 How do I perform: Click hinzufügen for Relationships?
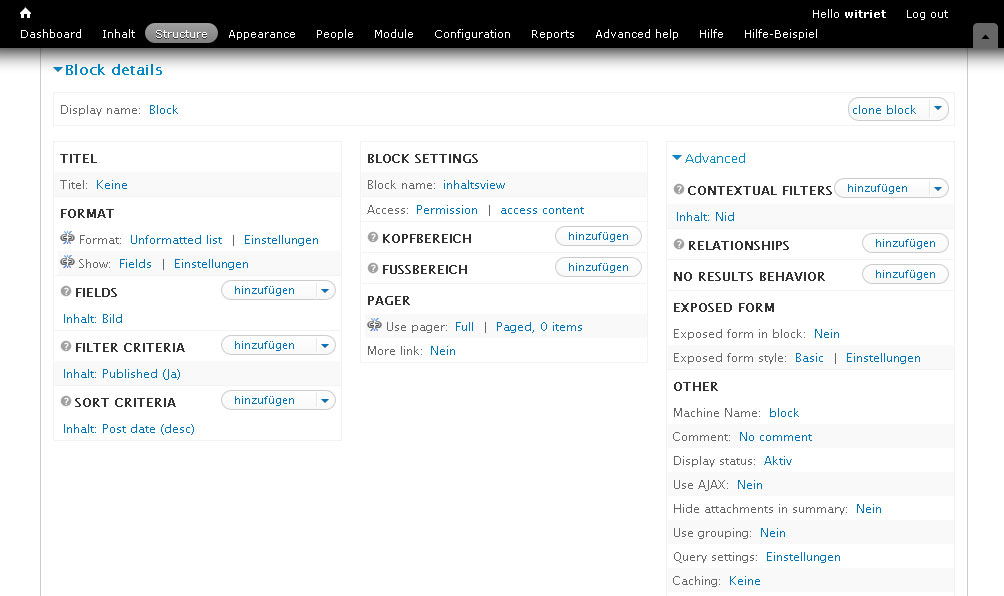[x=905, y=243]
